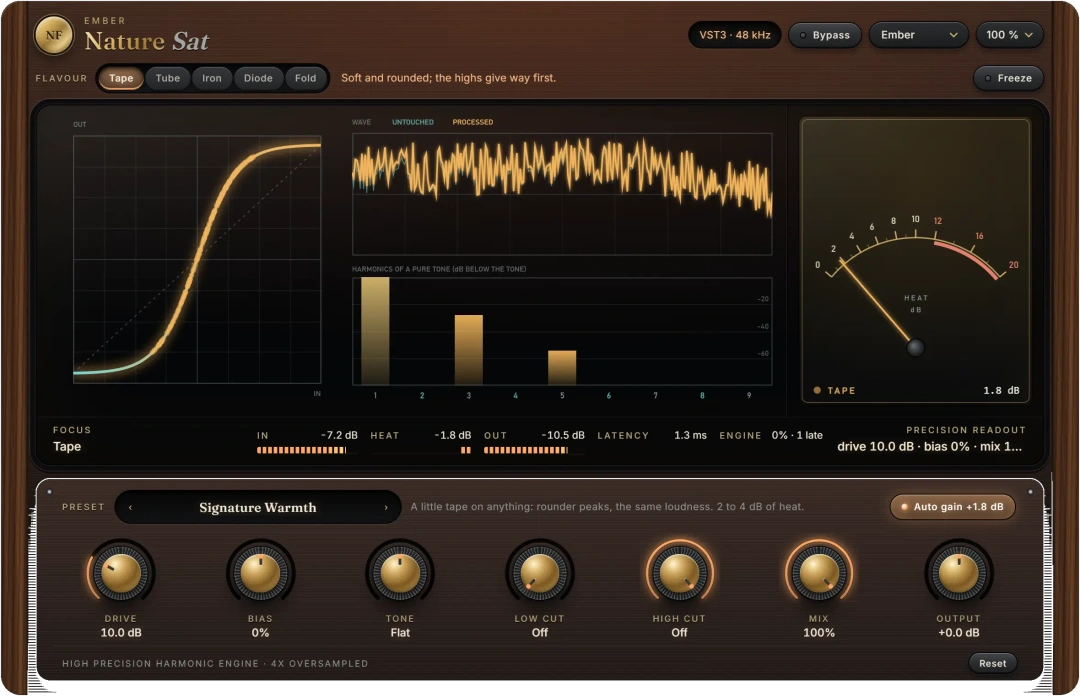Click the Bias knob
The height and width of the screenshot is (696, 1080).
click(x=260, y=573)
